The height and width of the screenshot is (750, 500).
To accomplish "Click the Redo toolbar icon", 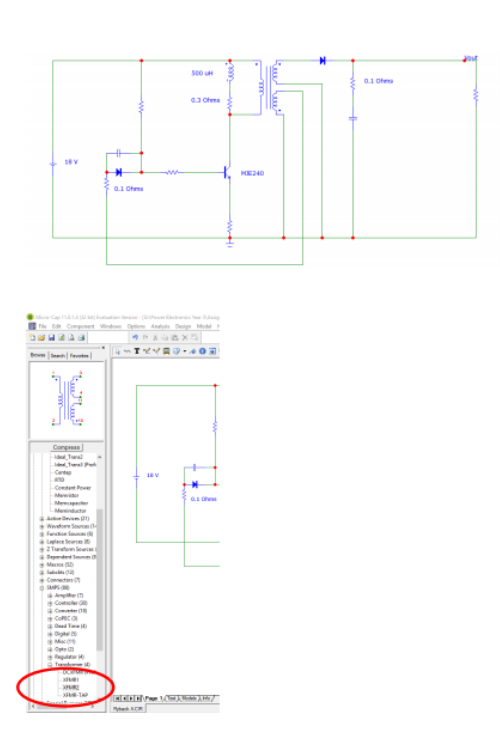I will pos(145,338).
